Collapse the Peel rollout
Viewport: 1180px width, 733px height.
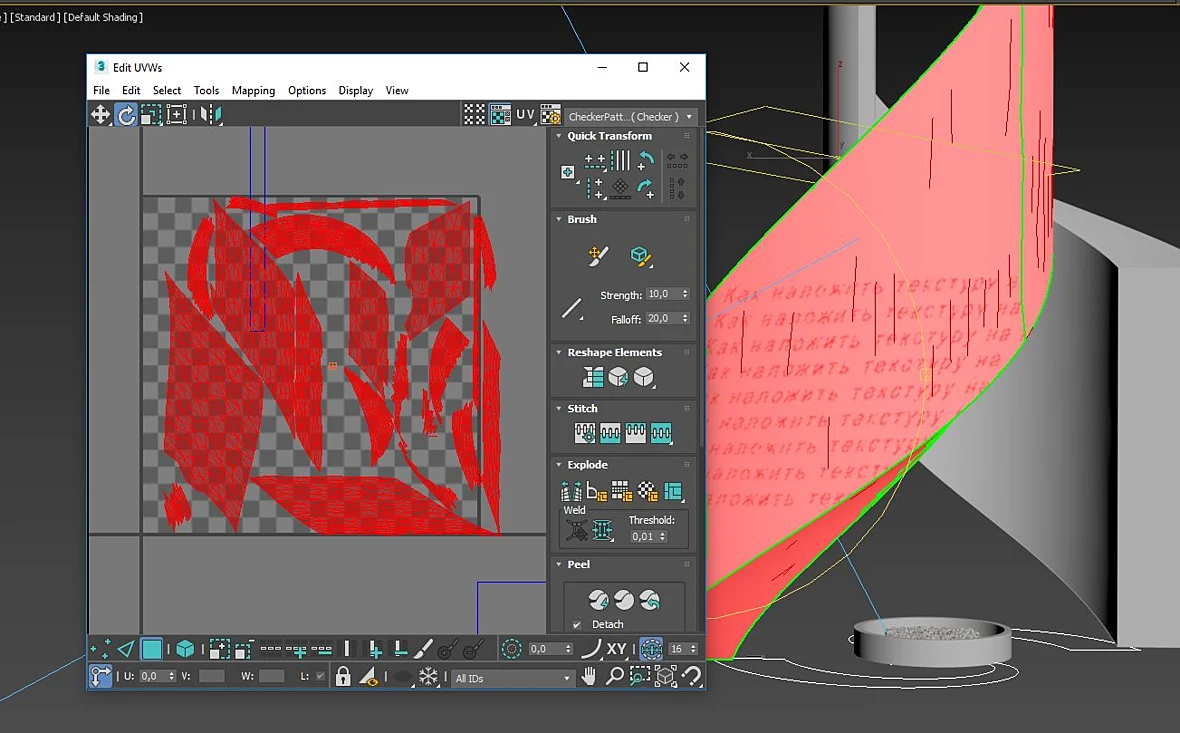coord(558,564)
